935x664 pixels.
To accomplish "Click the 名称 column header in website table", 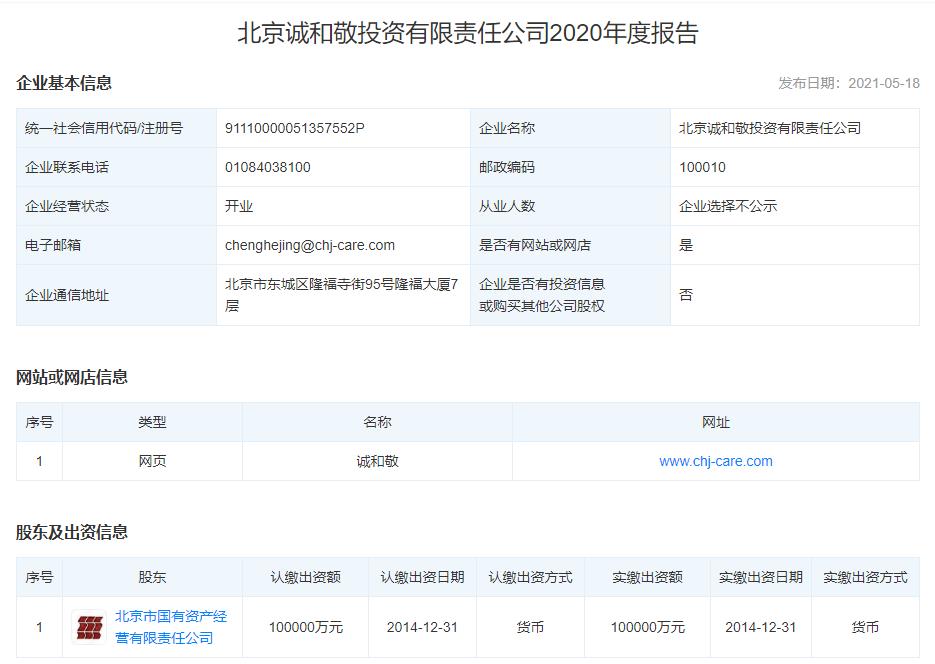I will coord(377,423).
